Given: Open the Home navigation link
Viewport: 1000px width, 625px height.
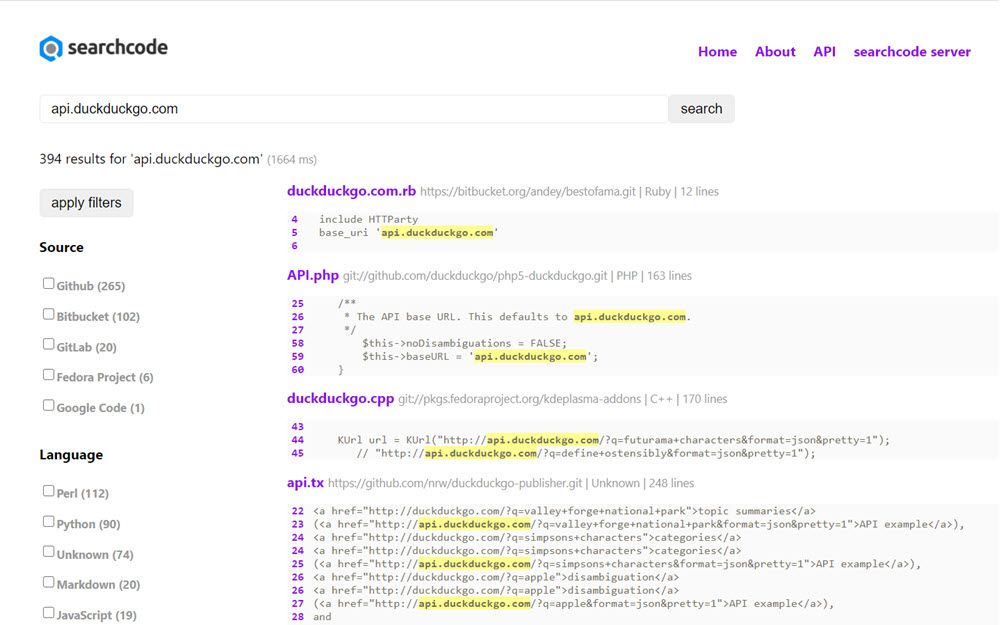Looking at the screenshot, I should tap(717, 52).
